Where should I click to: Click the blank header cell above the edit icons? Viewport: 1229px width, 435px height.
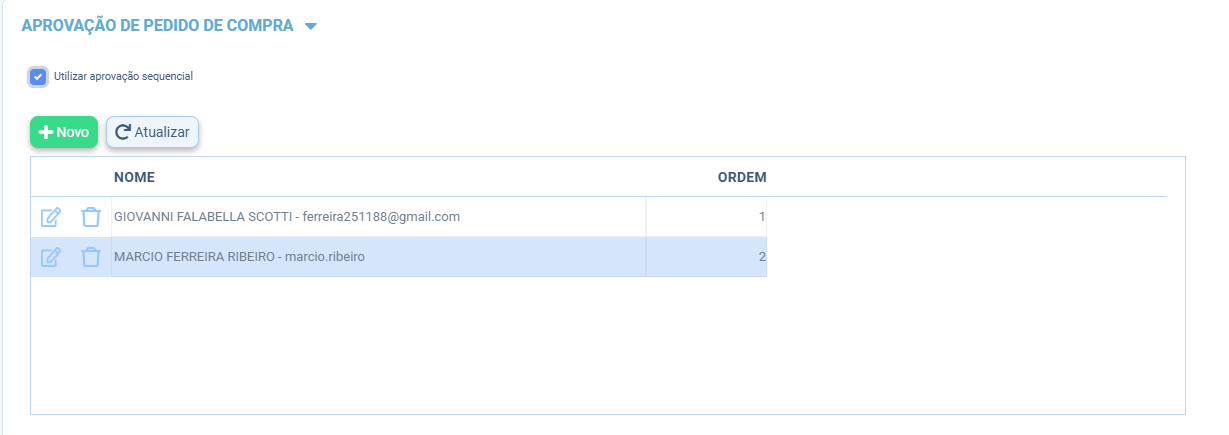pos(71,178)
